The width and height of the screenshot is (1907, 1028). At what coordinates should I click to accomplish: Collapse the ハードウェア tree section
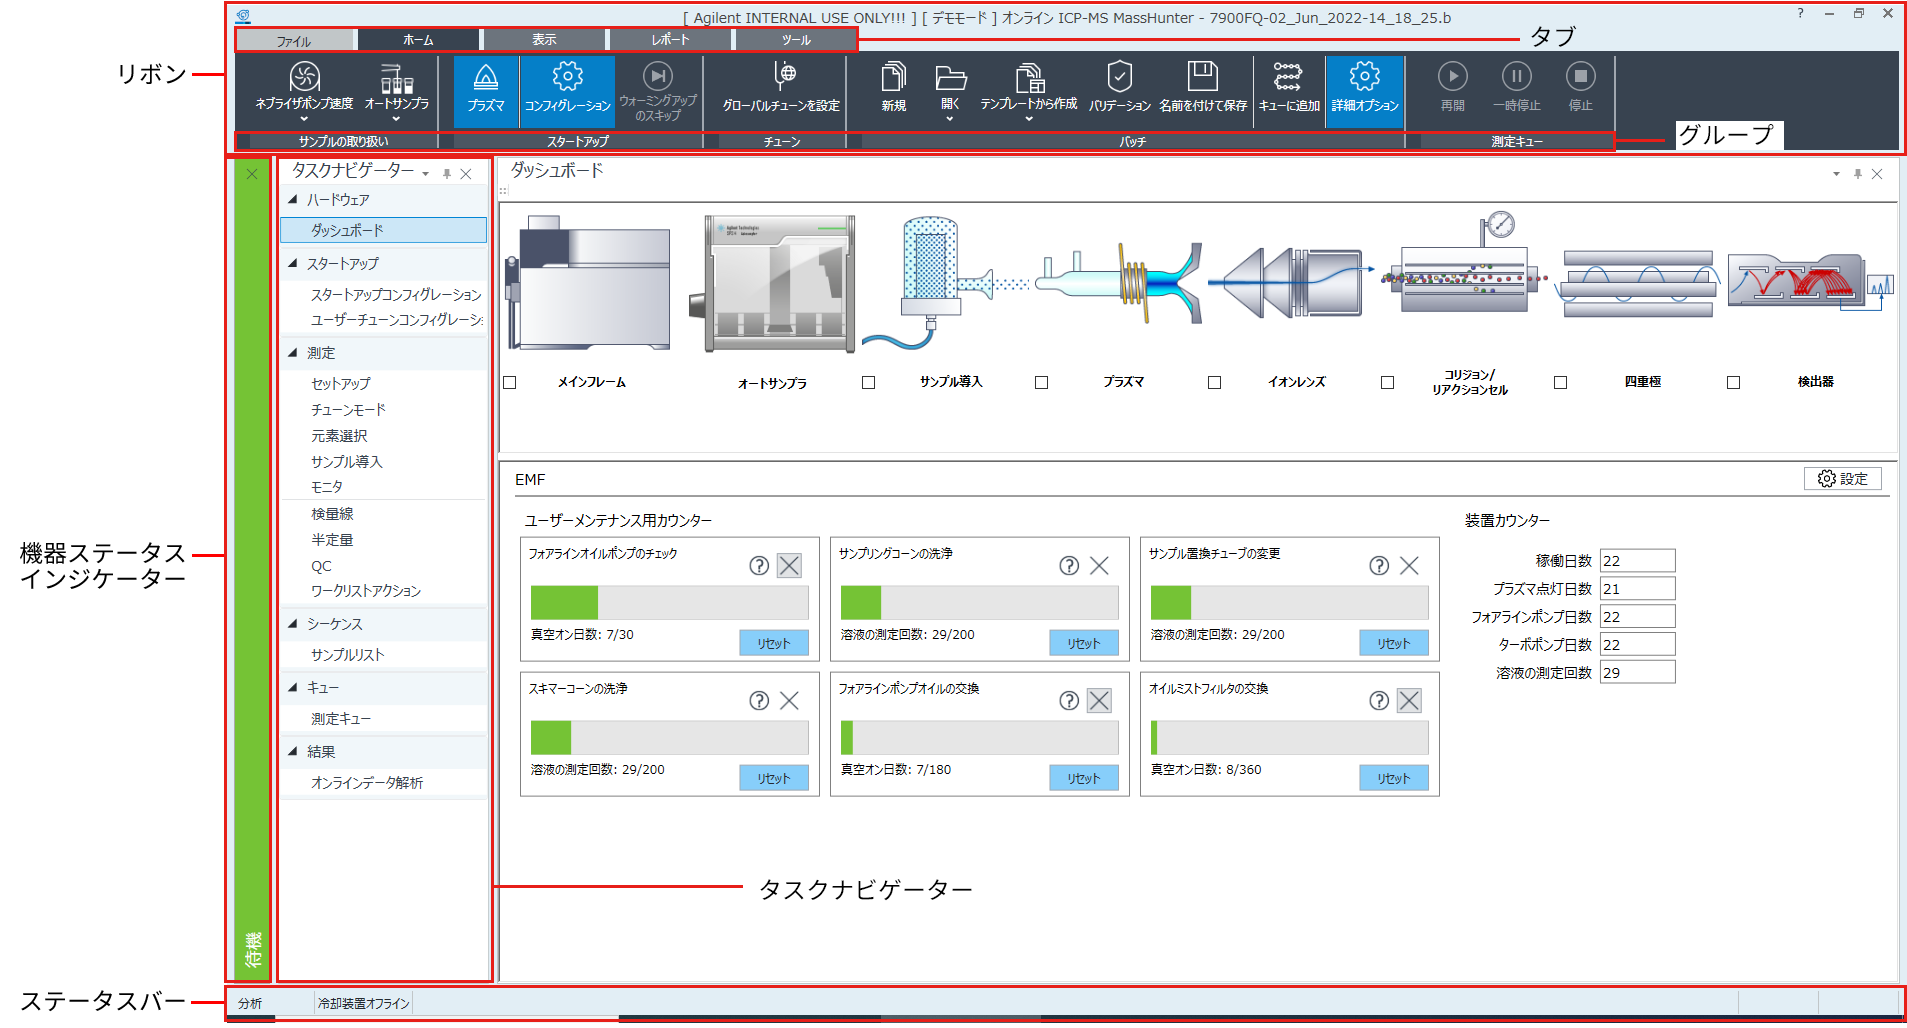click(293, 199)
